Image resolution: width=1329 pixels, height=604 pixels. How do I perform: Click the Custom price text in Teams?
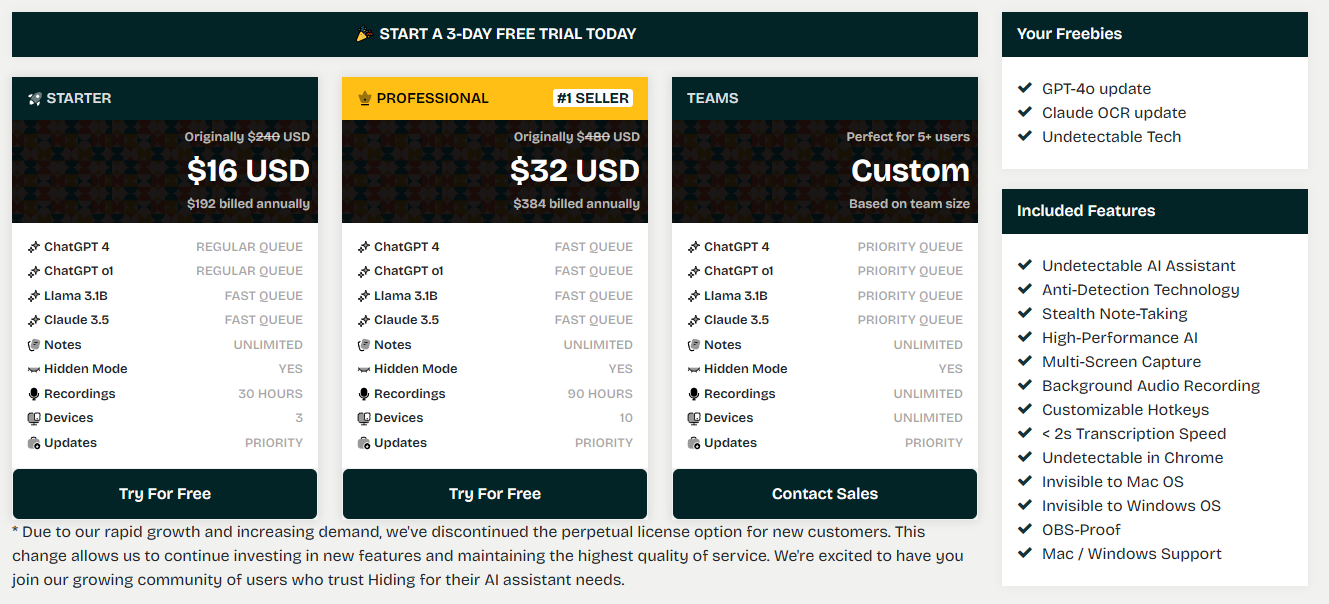coord(910,171)
